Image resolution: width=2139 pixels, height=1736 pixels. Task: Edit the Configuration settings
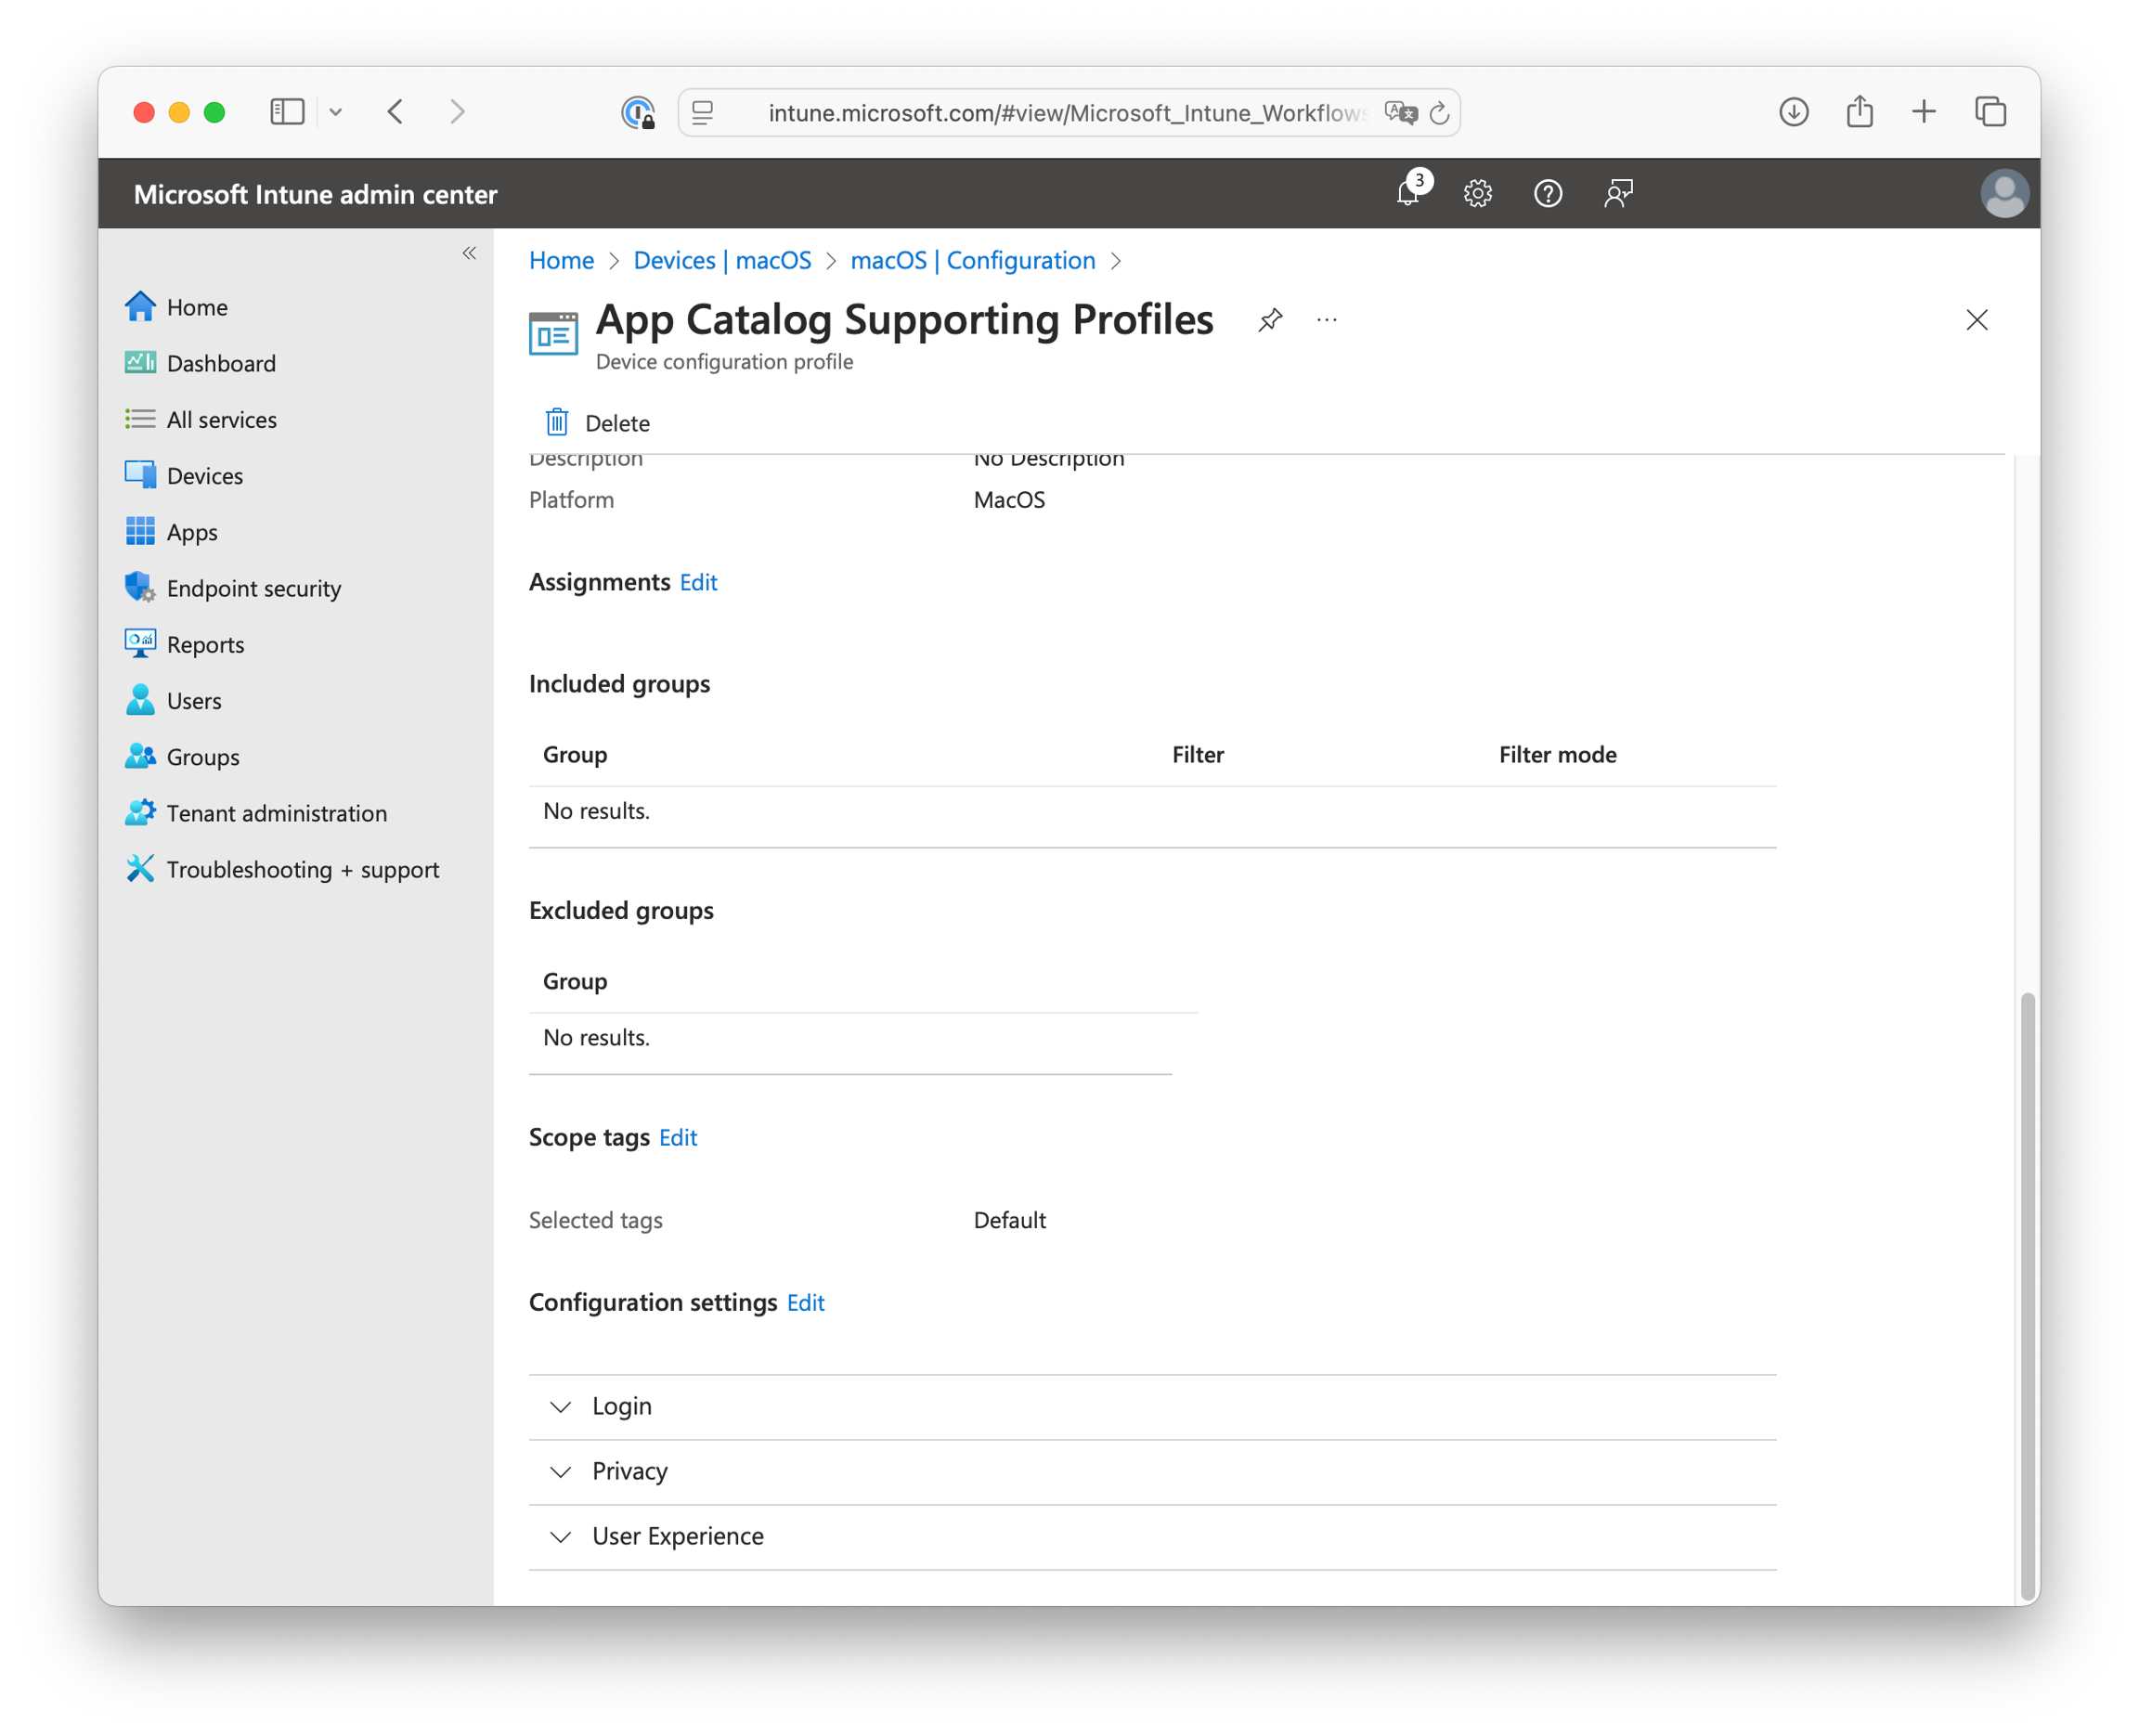[x=805, y=1302]
